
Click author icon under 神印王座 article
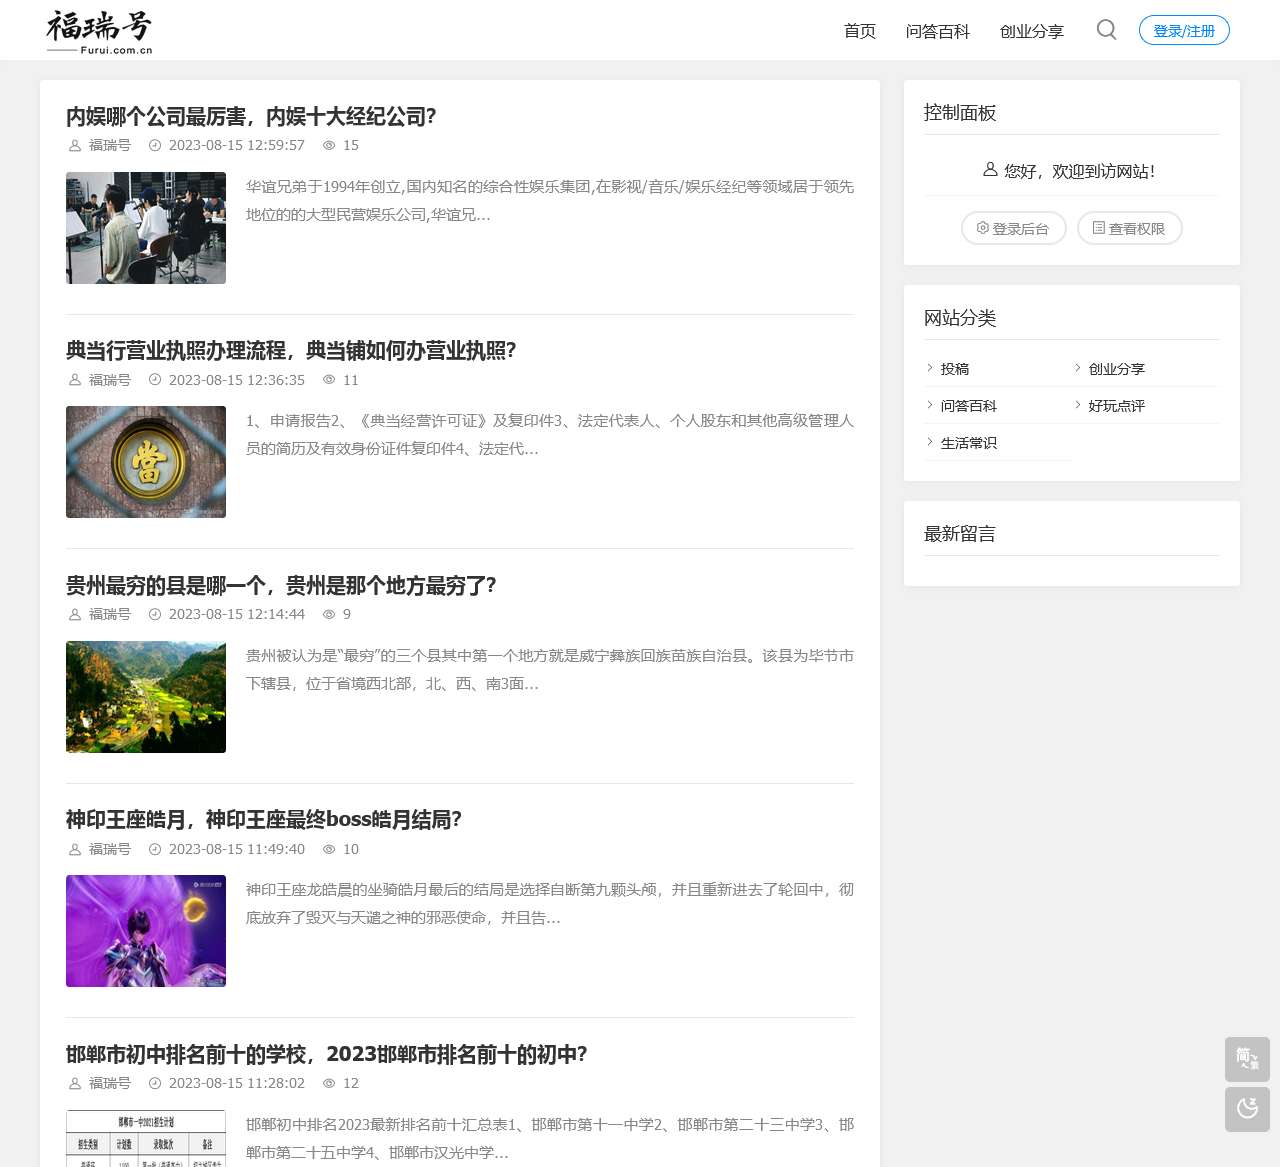pos(75,850)
